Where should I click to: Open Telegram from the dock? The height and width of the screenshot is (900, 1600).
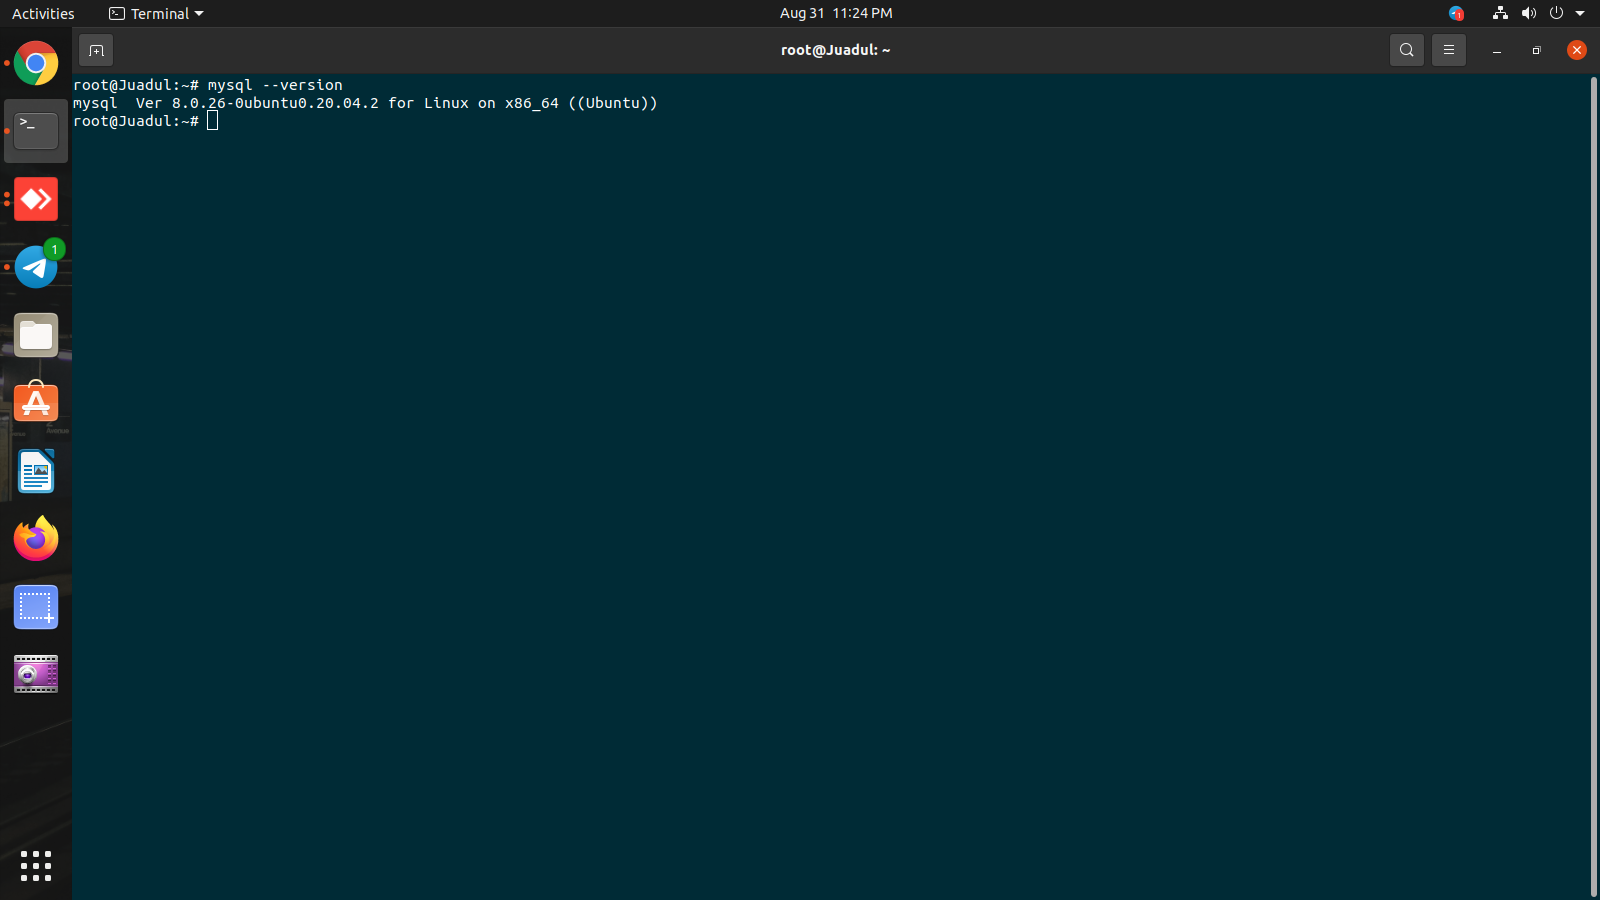pyautogui.click(x=36, y=267)
